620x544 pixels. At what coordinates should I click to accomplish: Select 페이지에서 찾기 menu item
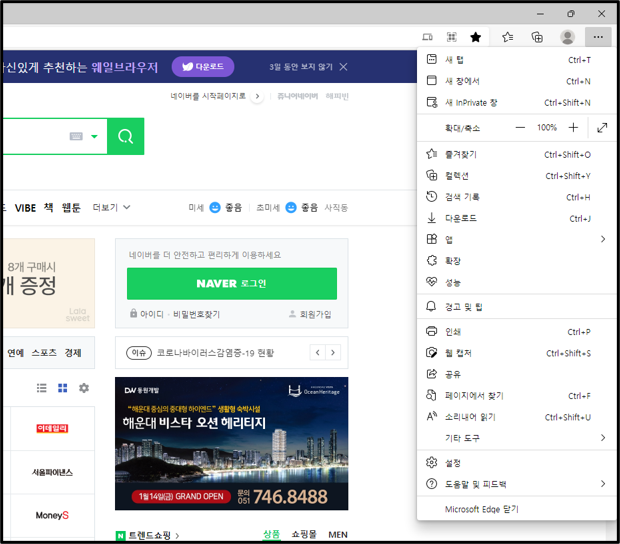click(x=516, y=396)
